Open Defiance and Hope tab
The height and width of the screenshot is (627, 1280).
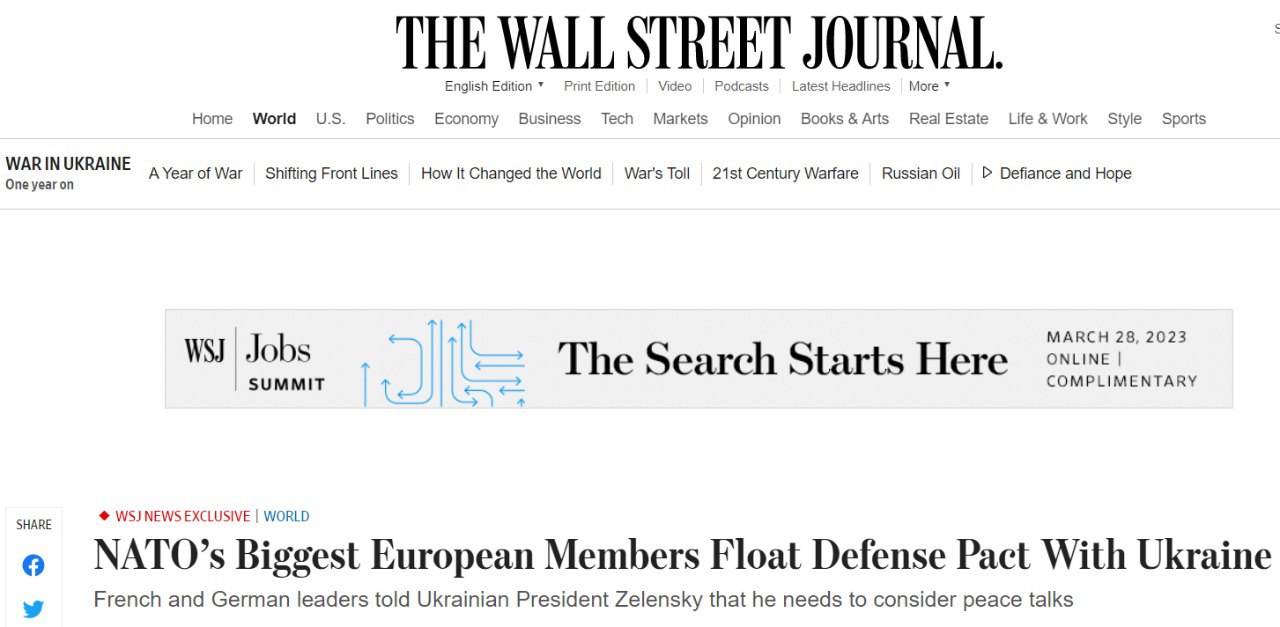point(1066,173)
